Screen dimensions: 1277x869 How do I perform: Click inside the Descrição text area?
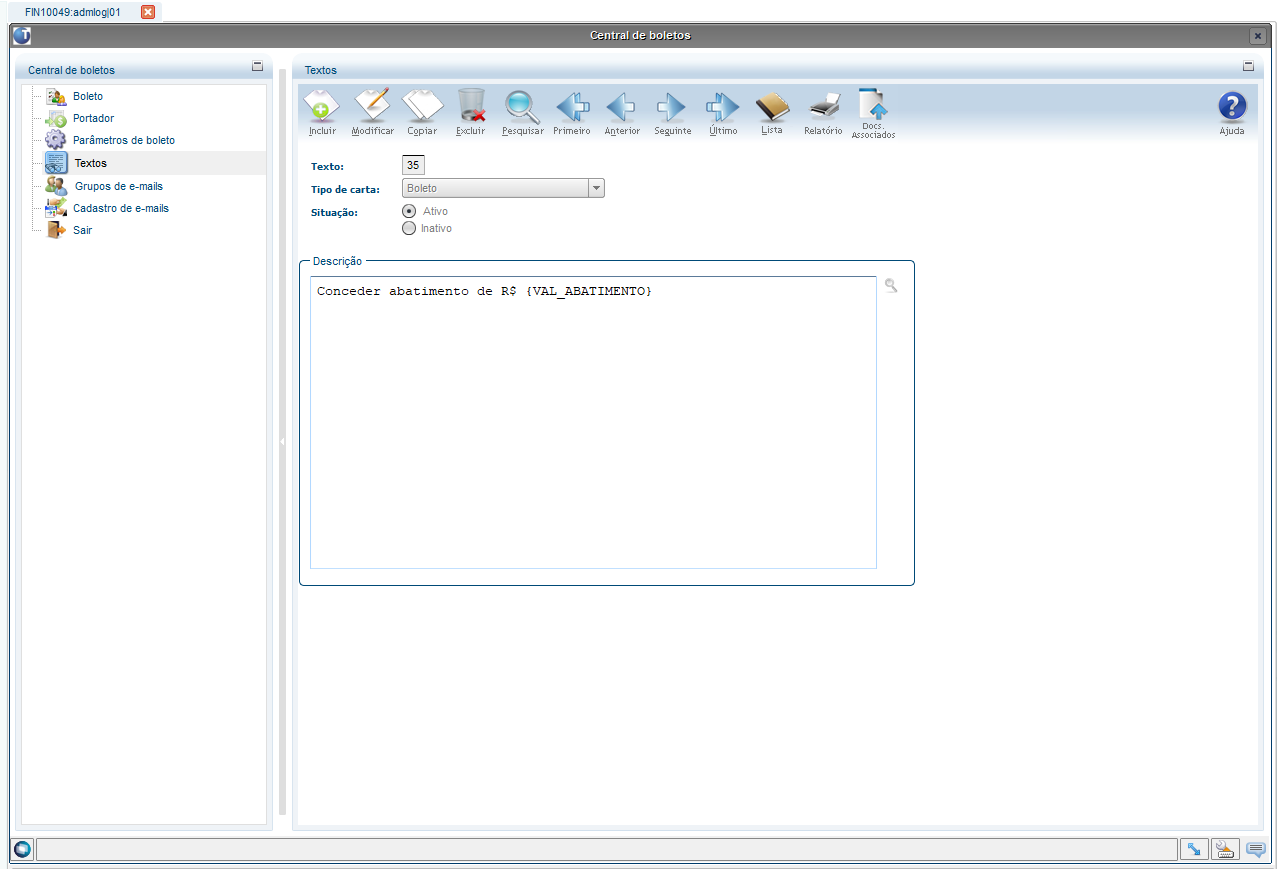point(593,422)
